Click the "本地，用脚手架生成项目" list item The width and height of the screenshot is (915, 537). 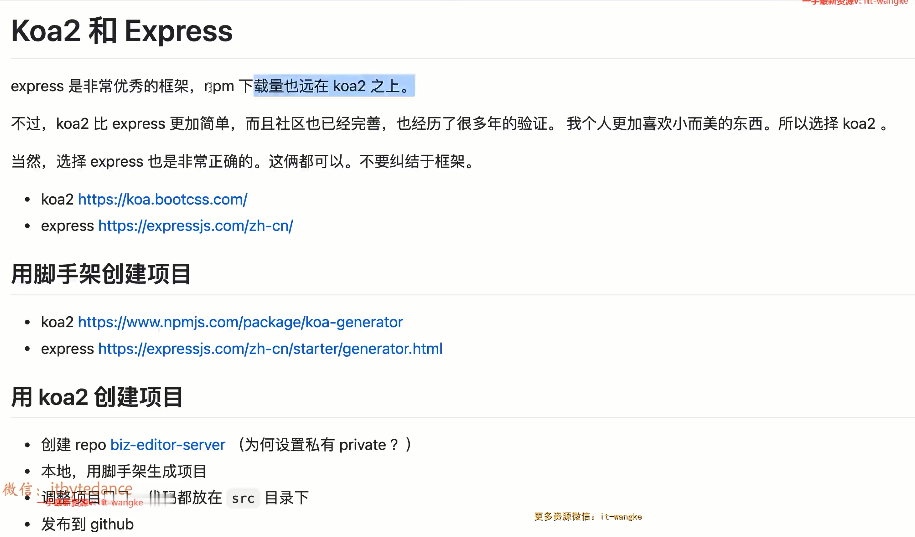124,471
